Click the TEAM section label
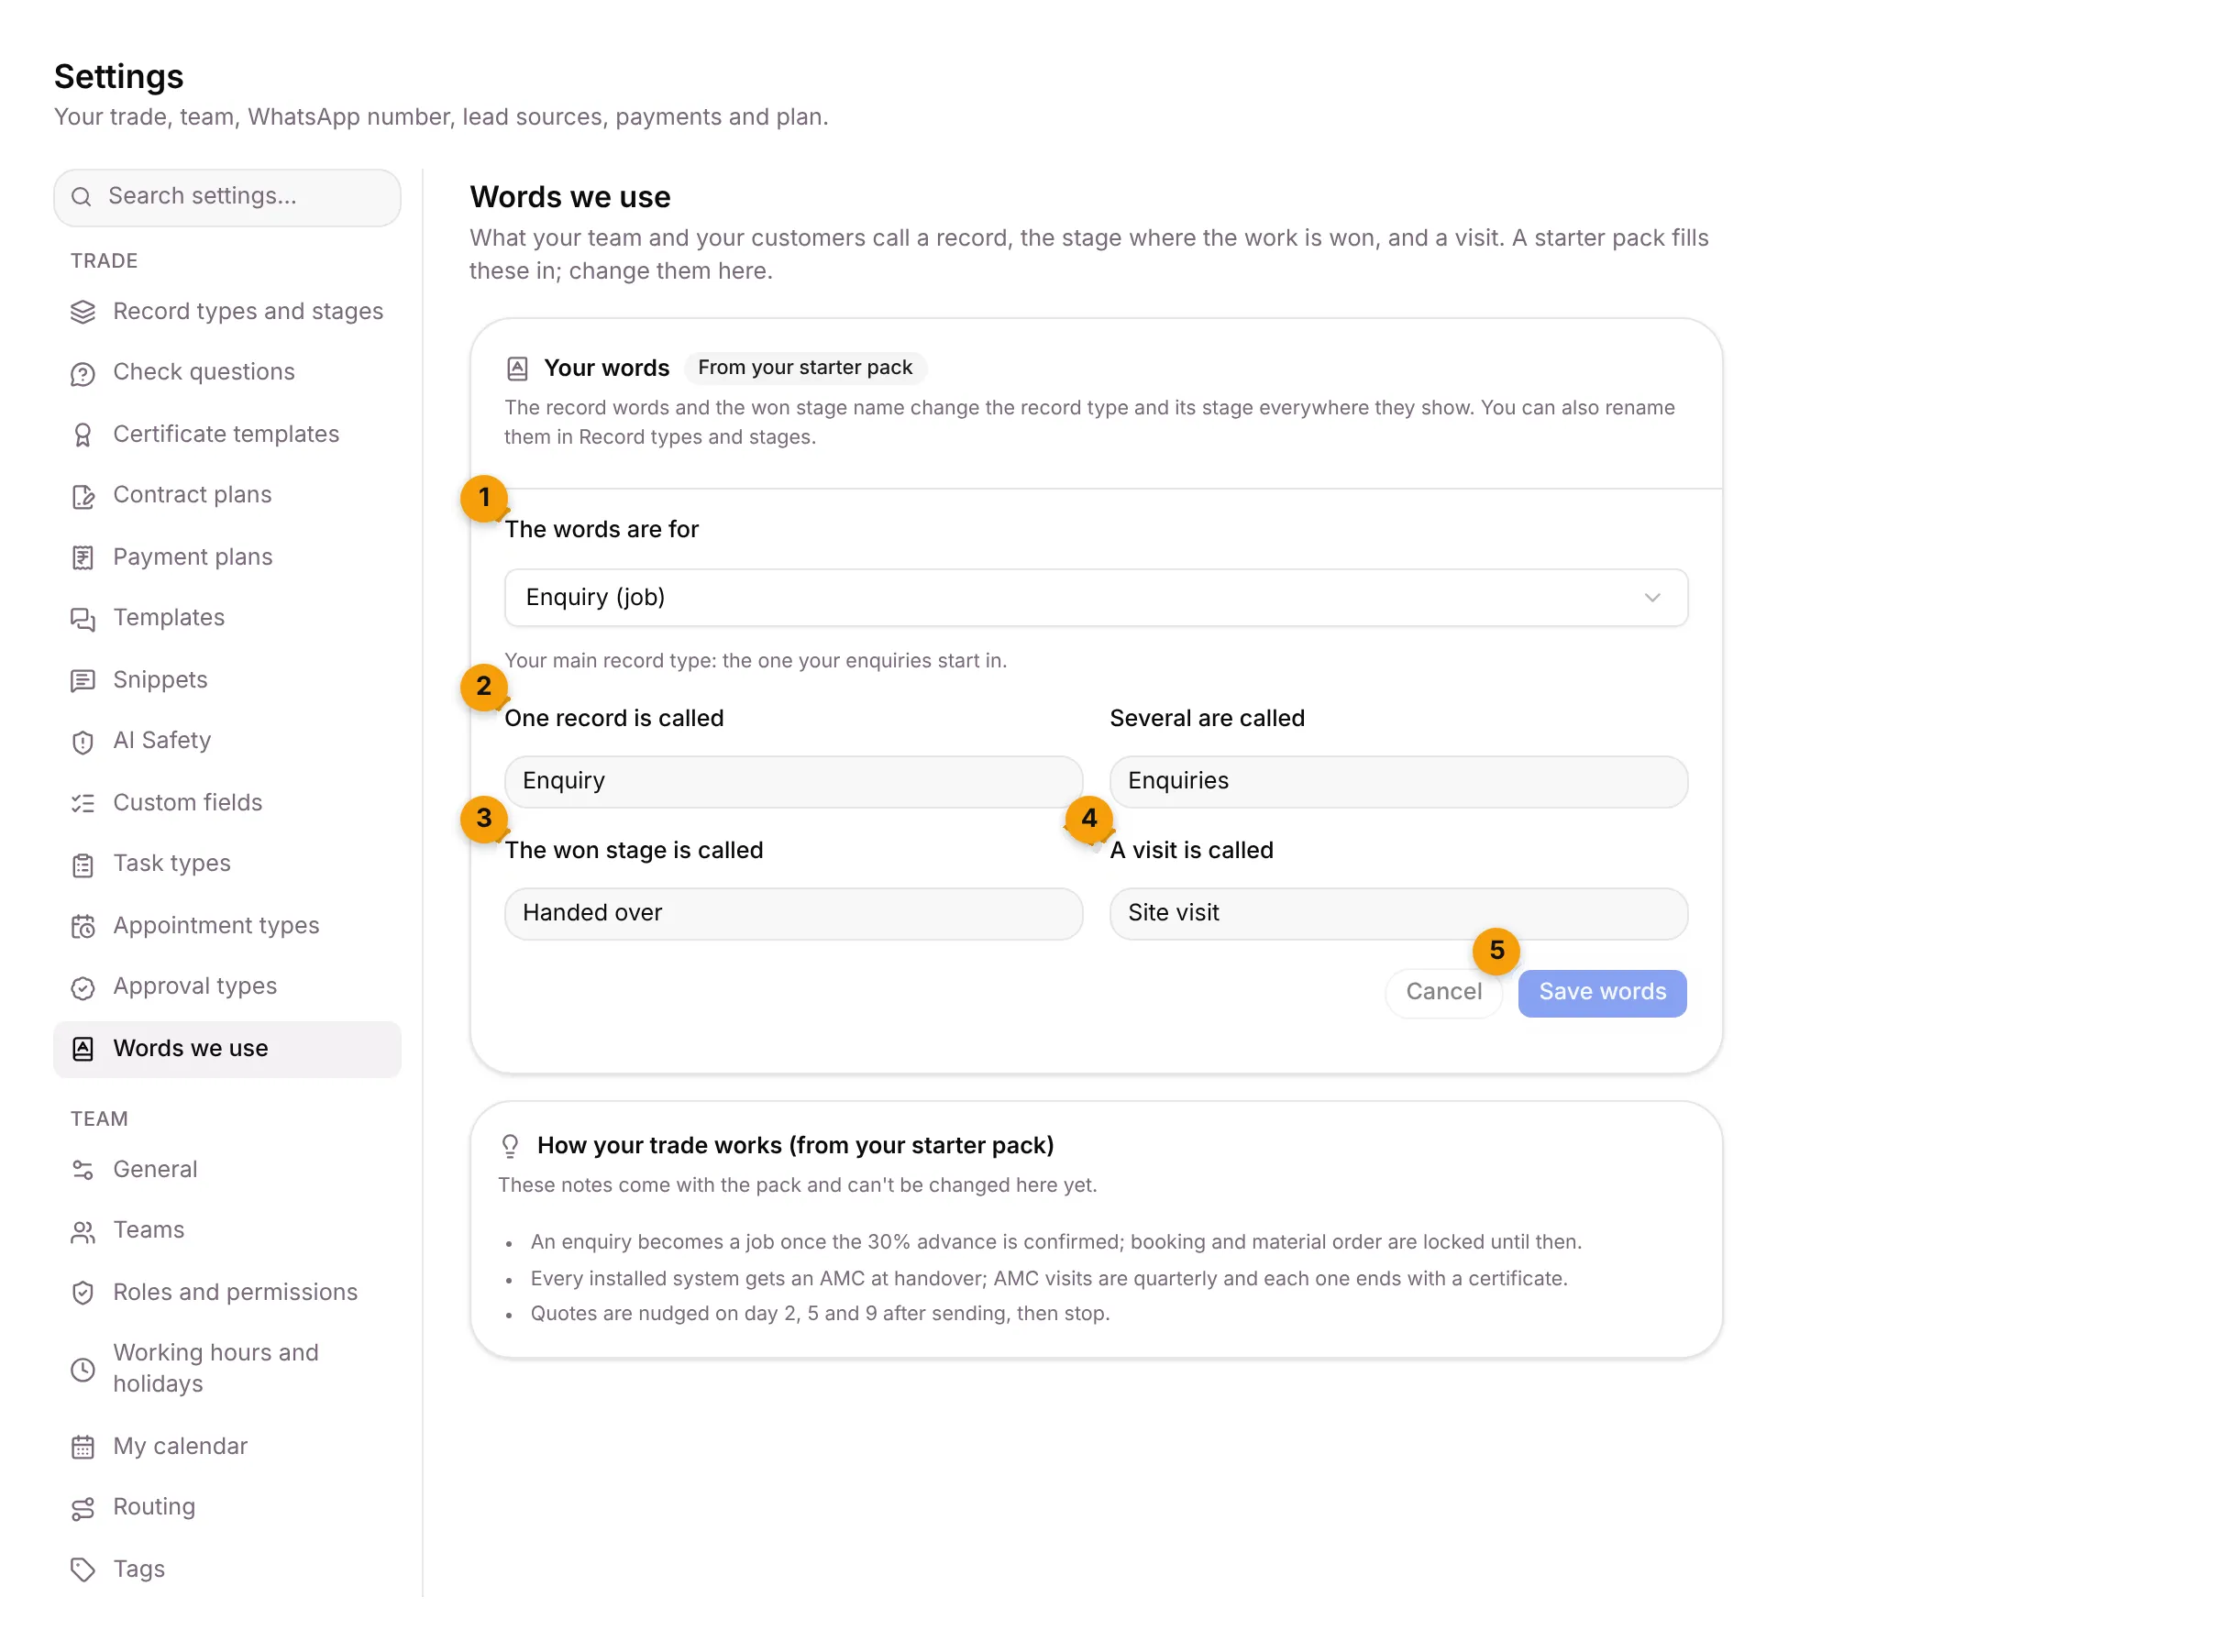The image size is (2219, 1652). 99,1119
